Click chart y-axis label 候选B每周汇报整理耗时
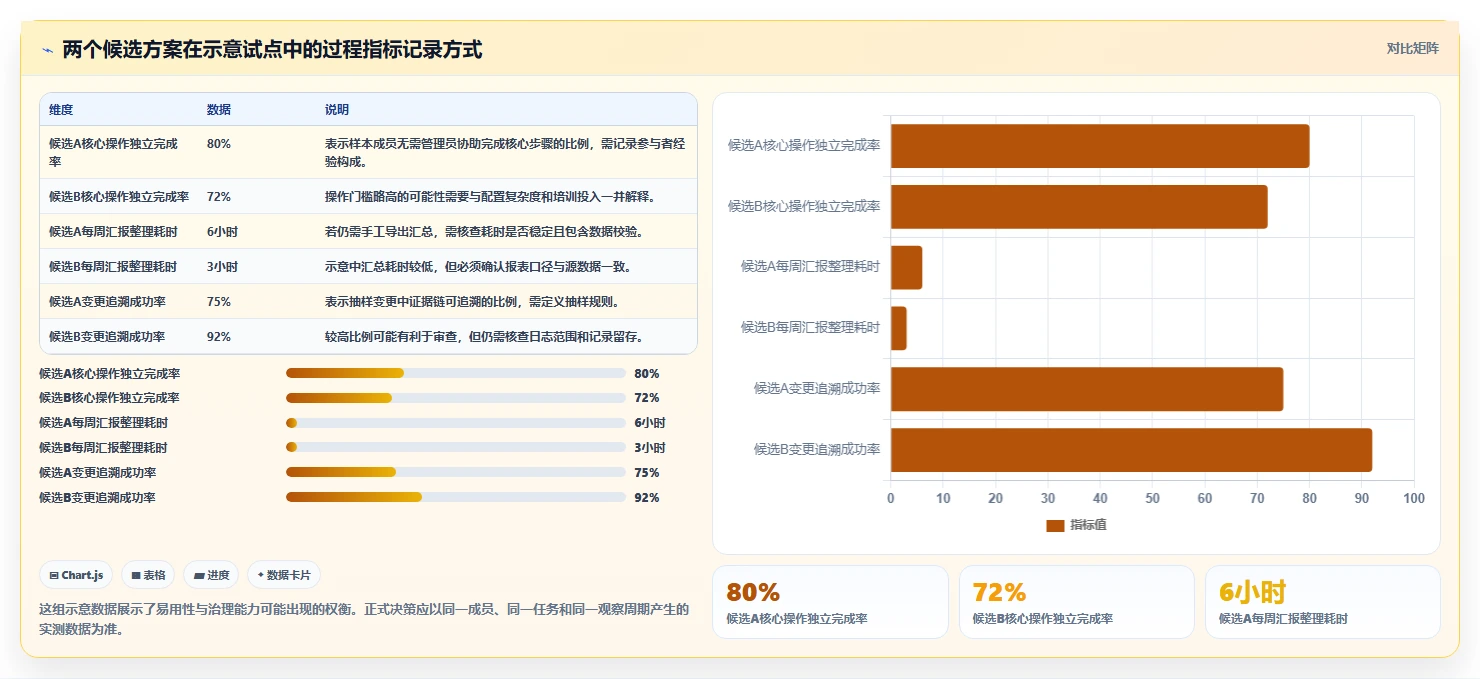 (810, 327)
